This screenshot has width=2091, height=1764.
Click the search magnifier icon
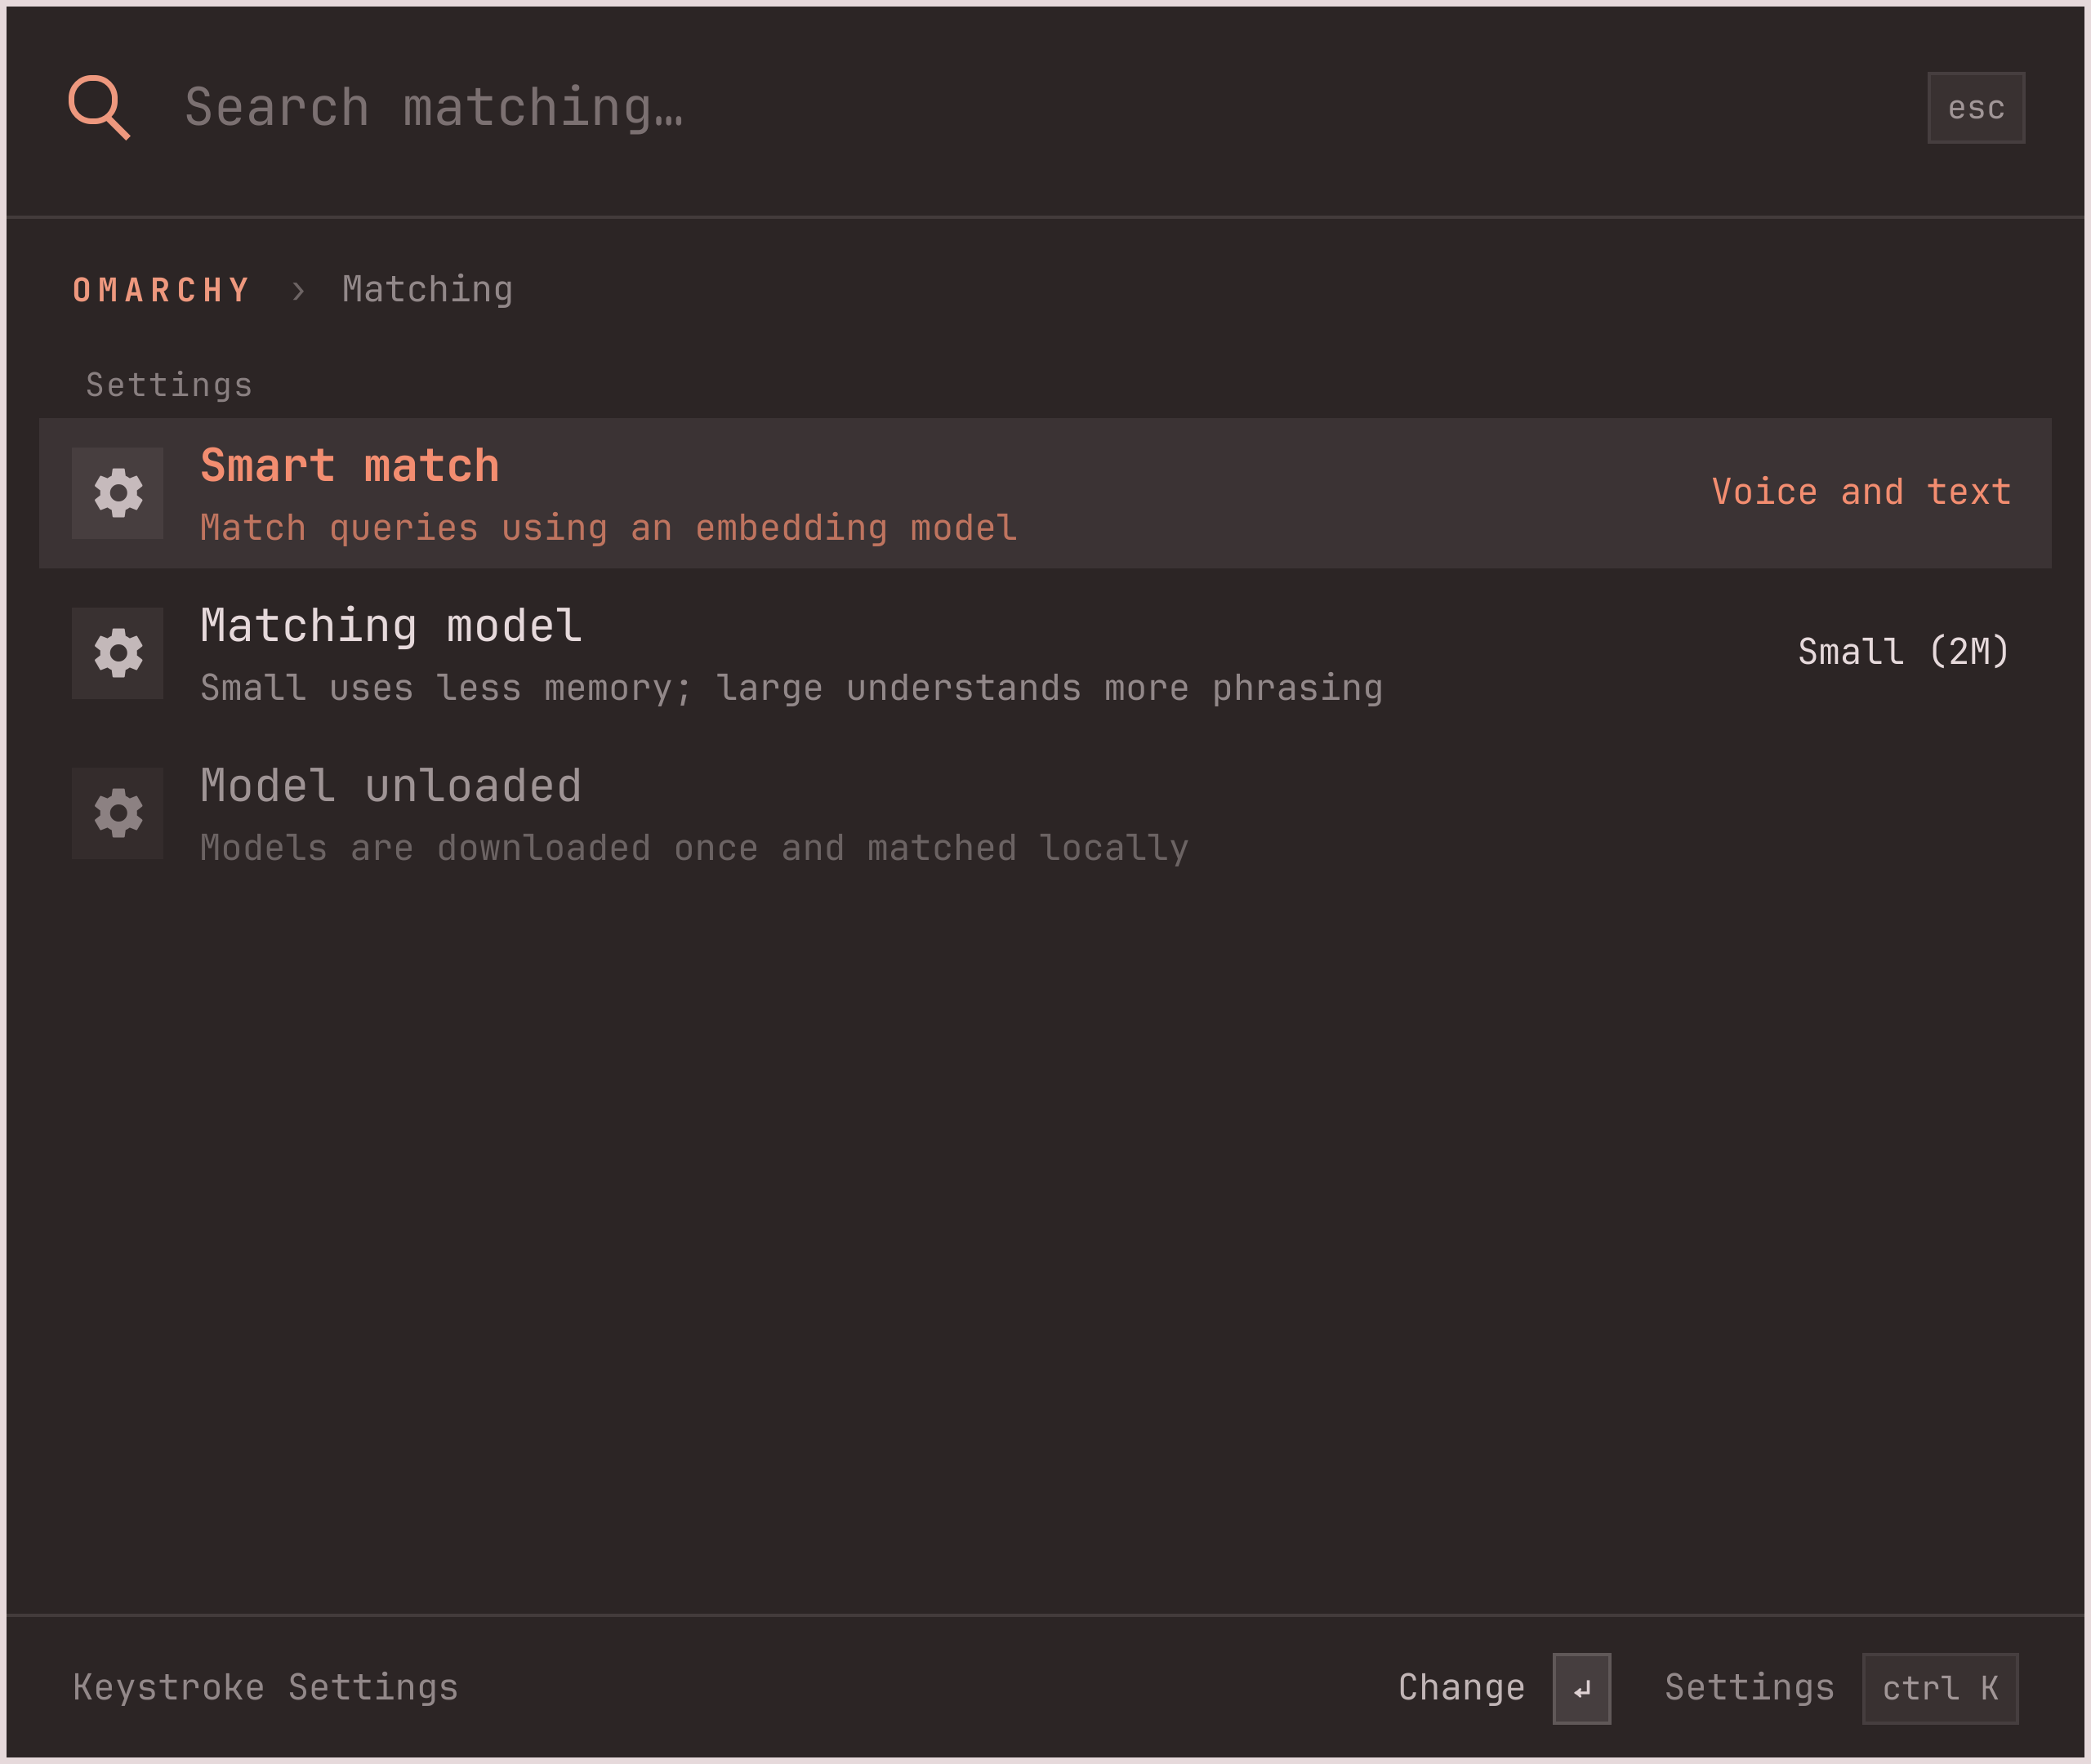tap(99, 107)
